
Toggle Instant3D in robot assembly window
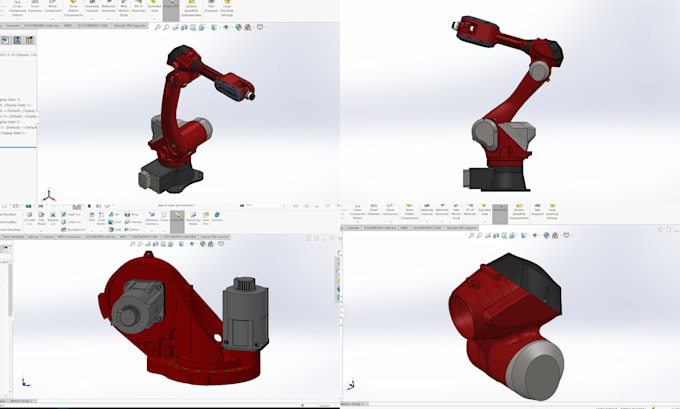(171, 10)
